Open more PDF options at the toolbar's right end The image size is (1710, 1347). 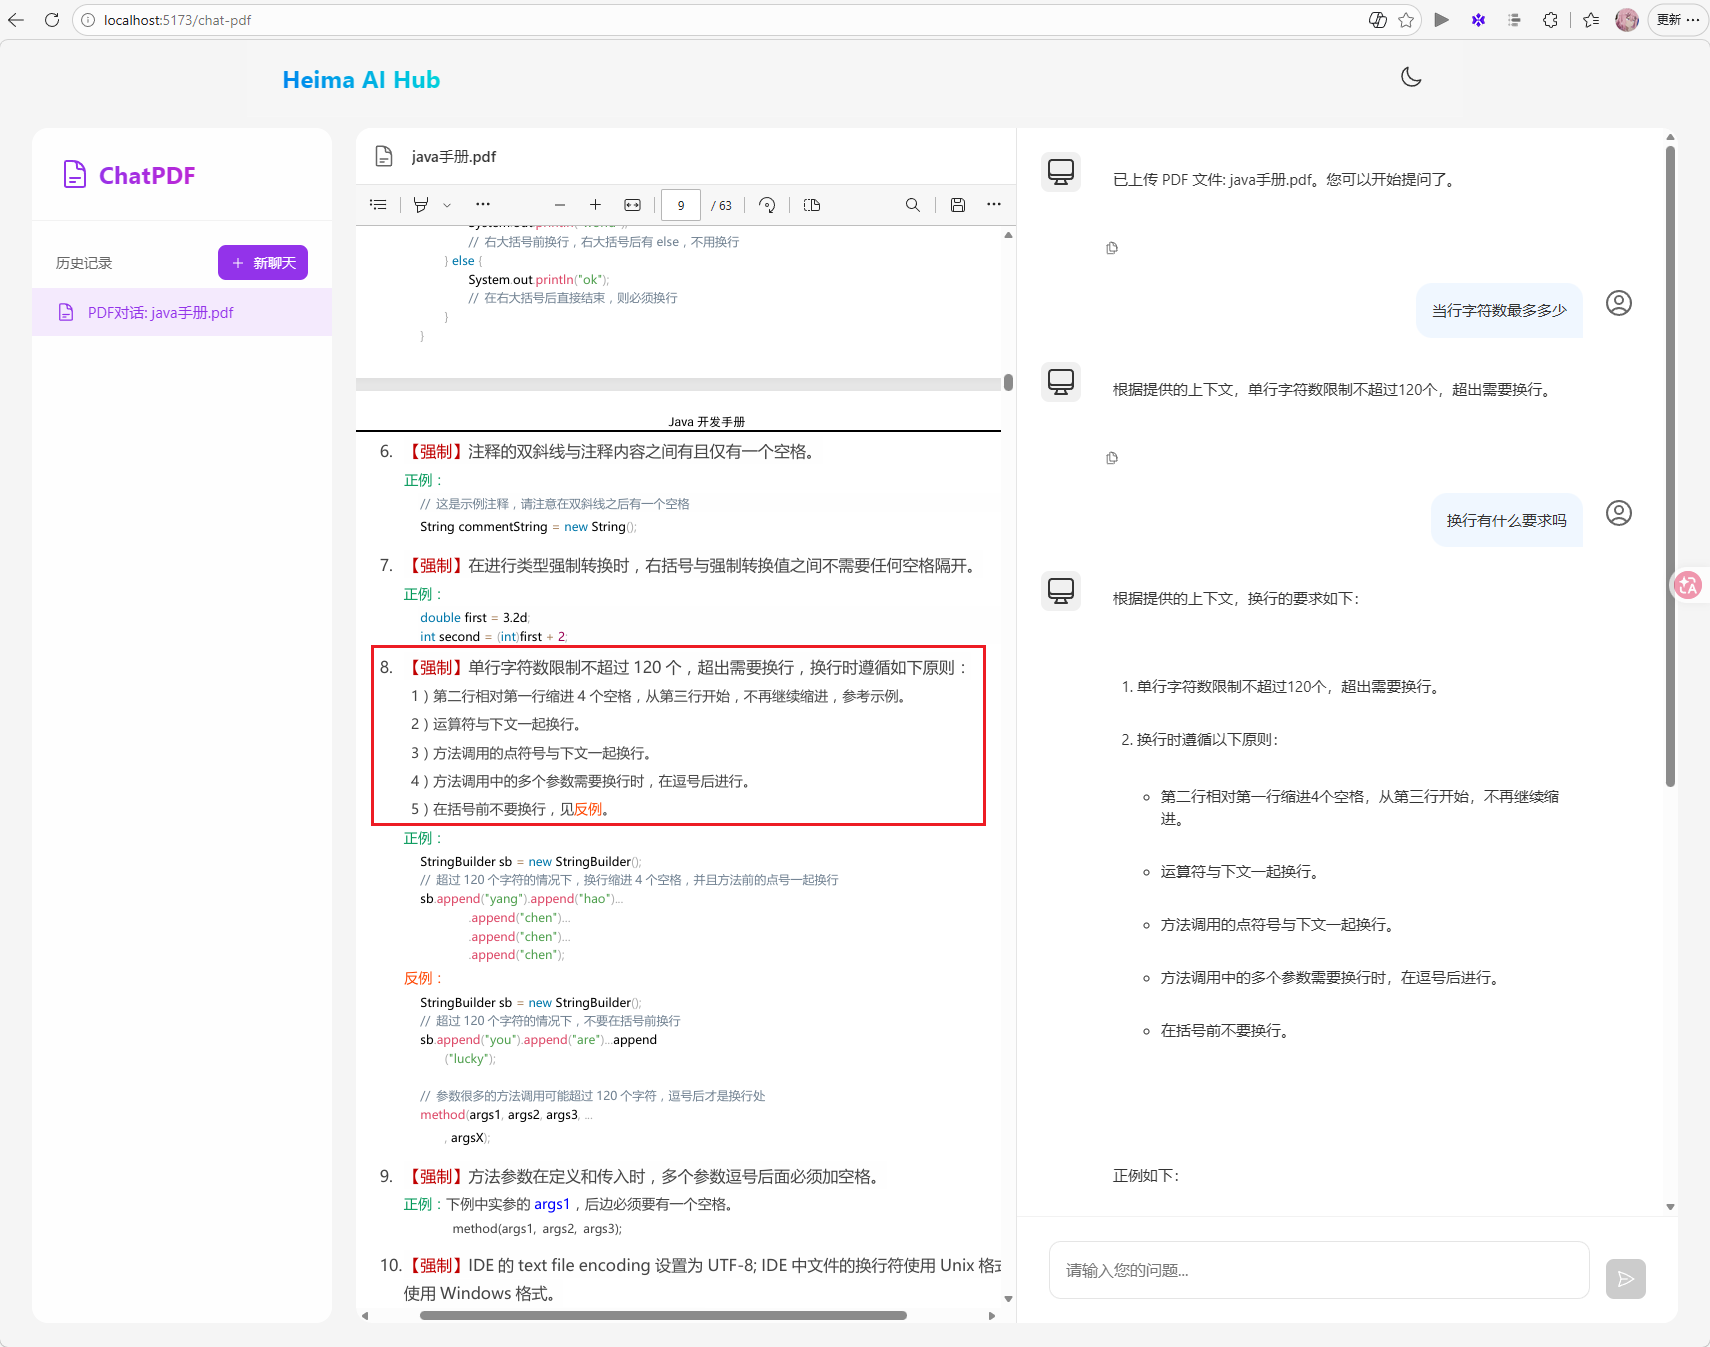993,204
